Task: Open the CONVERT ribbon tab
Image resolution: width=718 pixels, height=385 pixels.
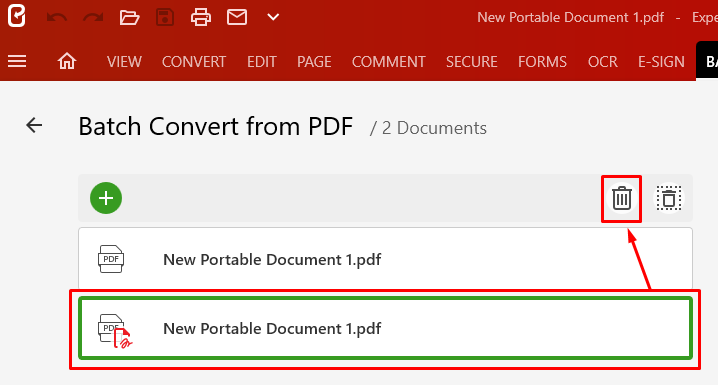Action: point(194,62)
